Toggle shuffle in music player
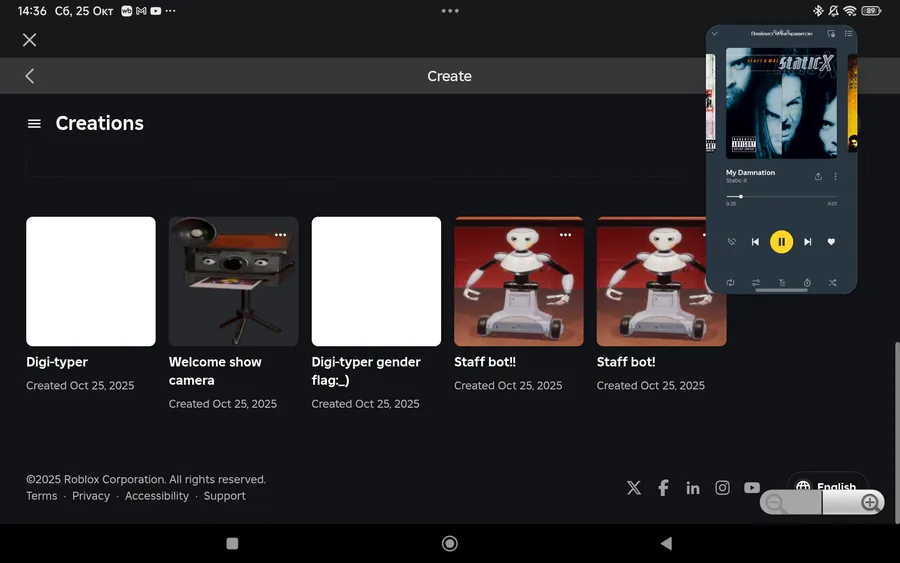 pyautogui.click(x=833, y=282)
